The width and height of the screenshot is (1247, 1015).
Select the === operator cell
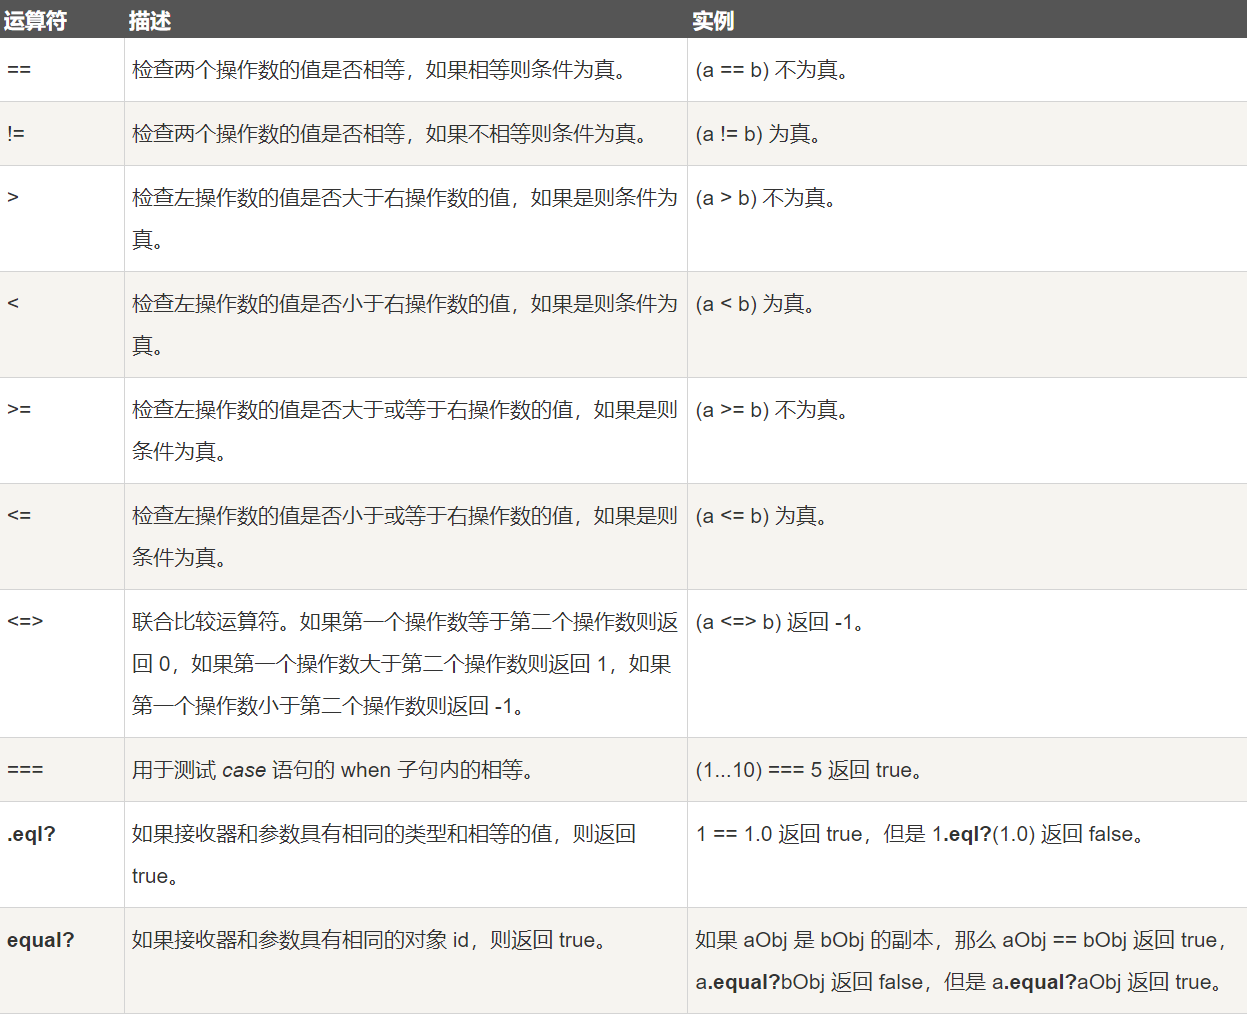(25, 770)
